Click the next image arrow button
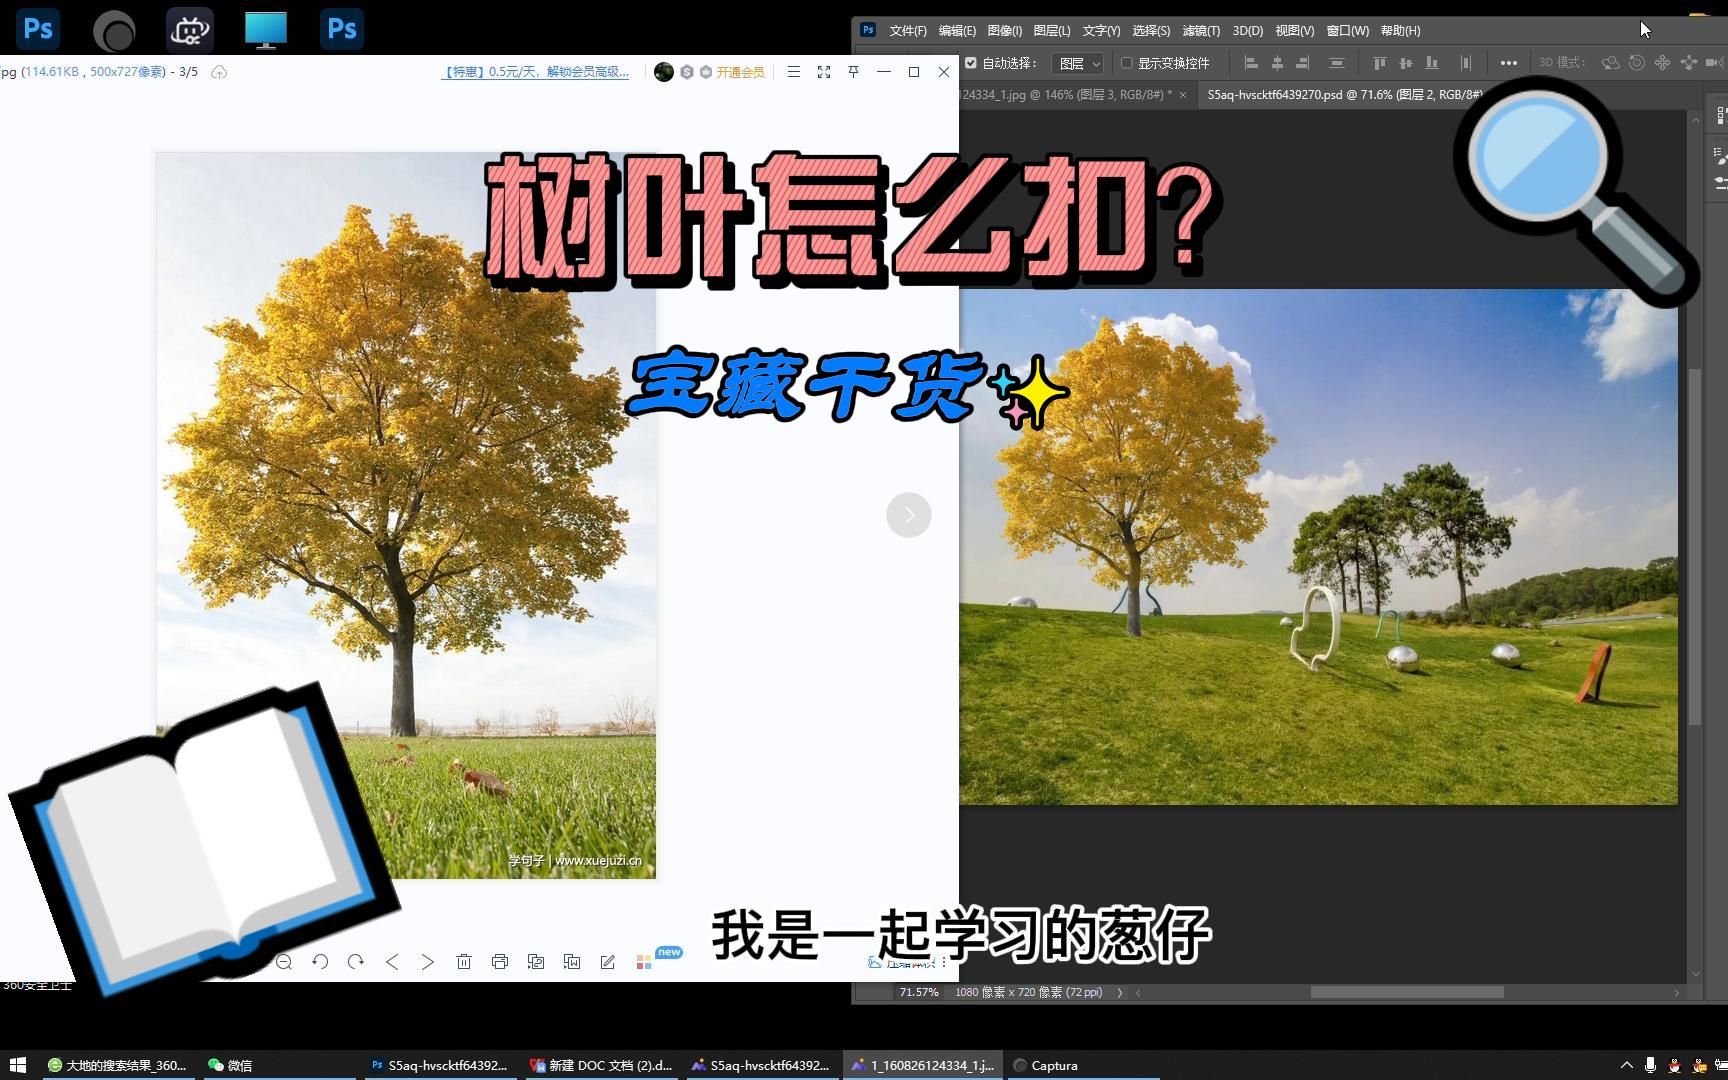Viewport: 1728px width, 1080px height. pos(908,514)
